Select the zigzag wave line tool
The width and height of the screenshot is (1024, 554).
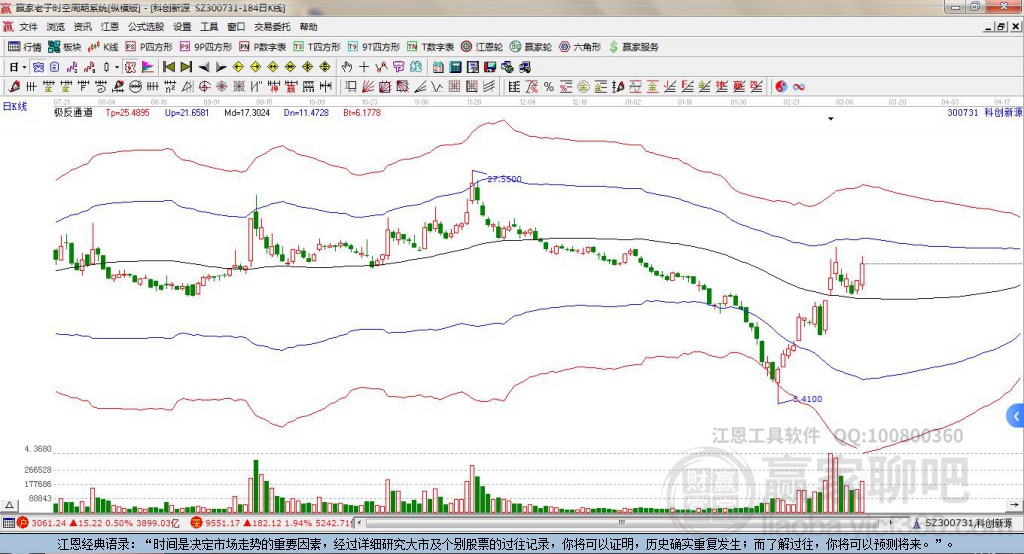click(x=436, y=86)
